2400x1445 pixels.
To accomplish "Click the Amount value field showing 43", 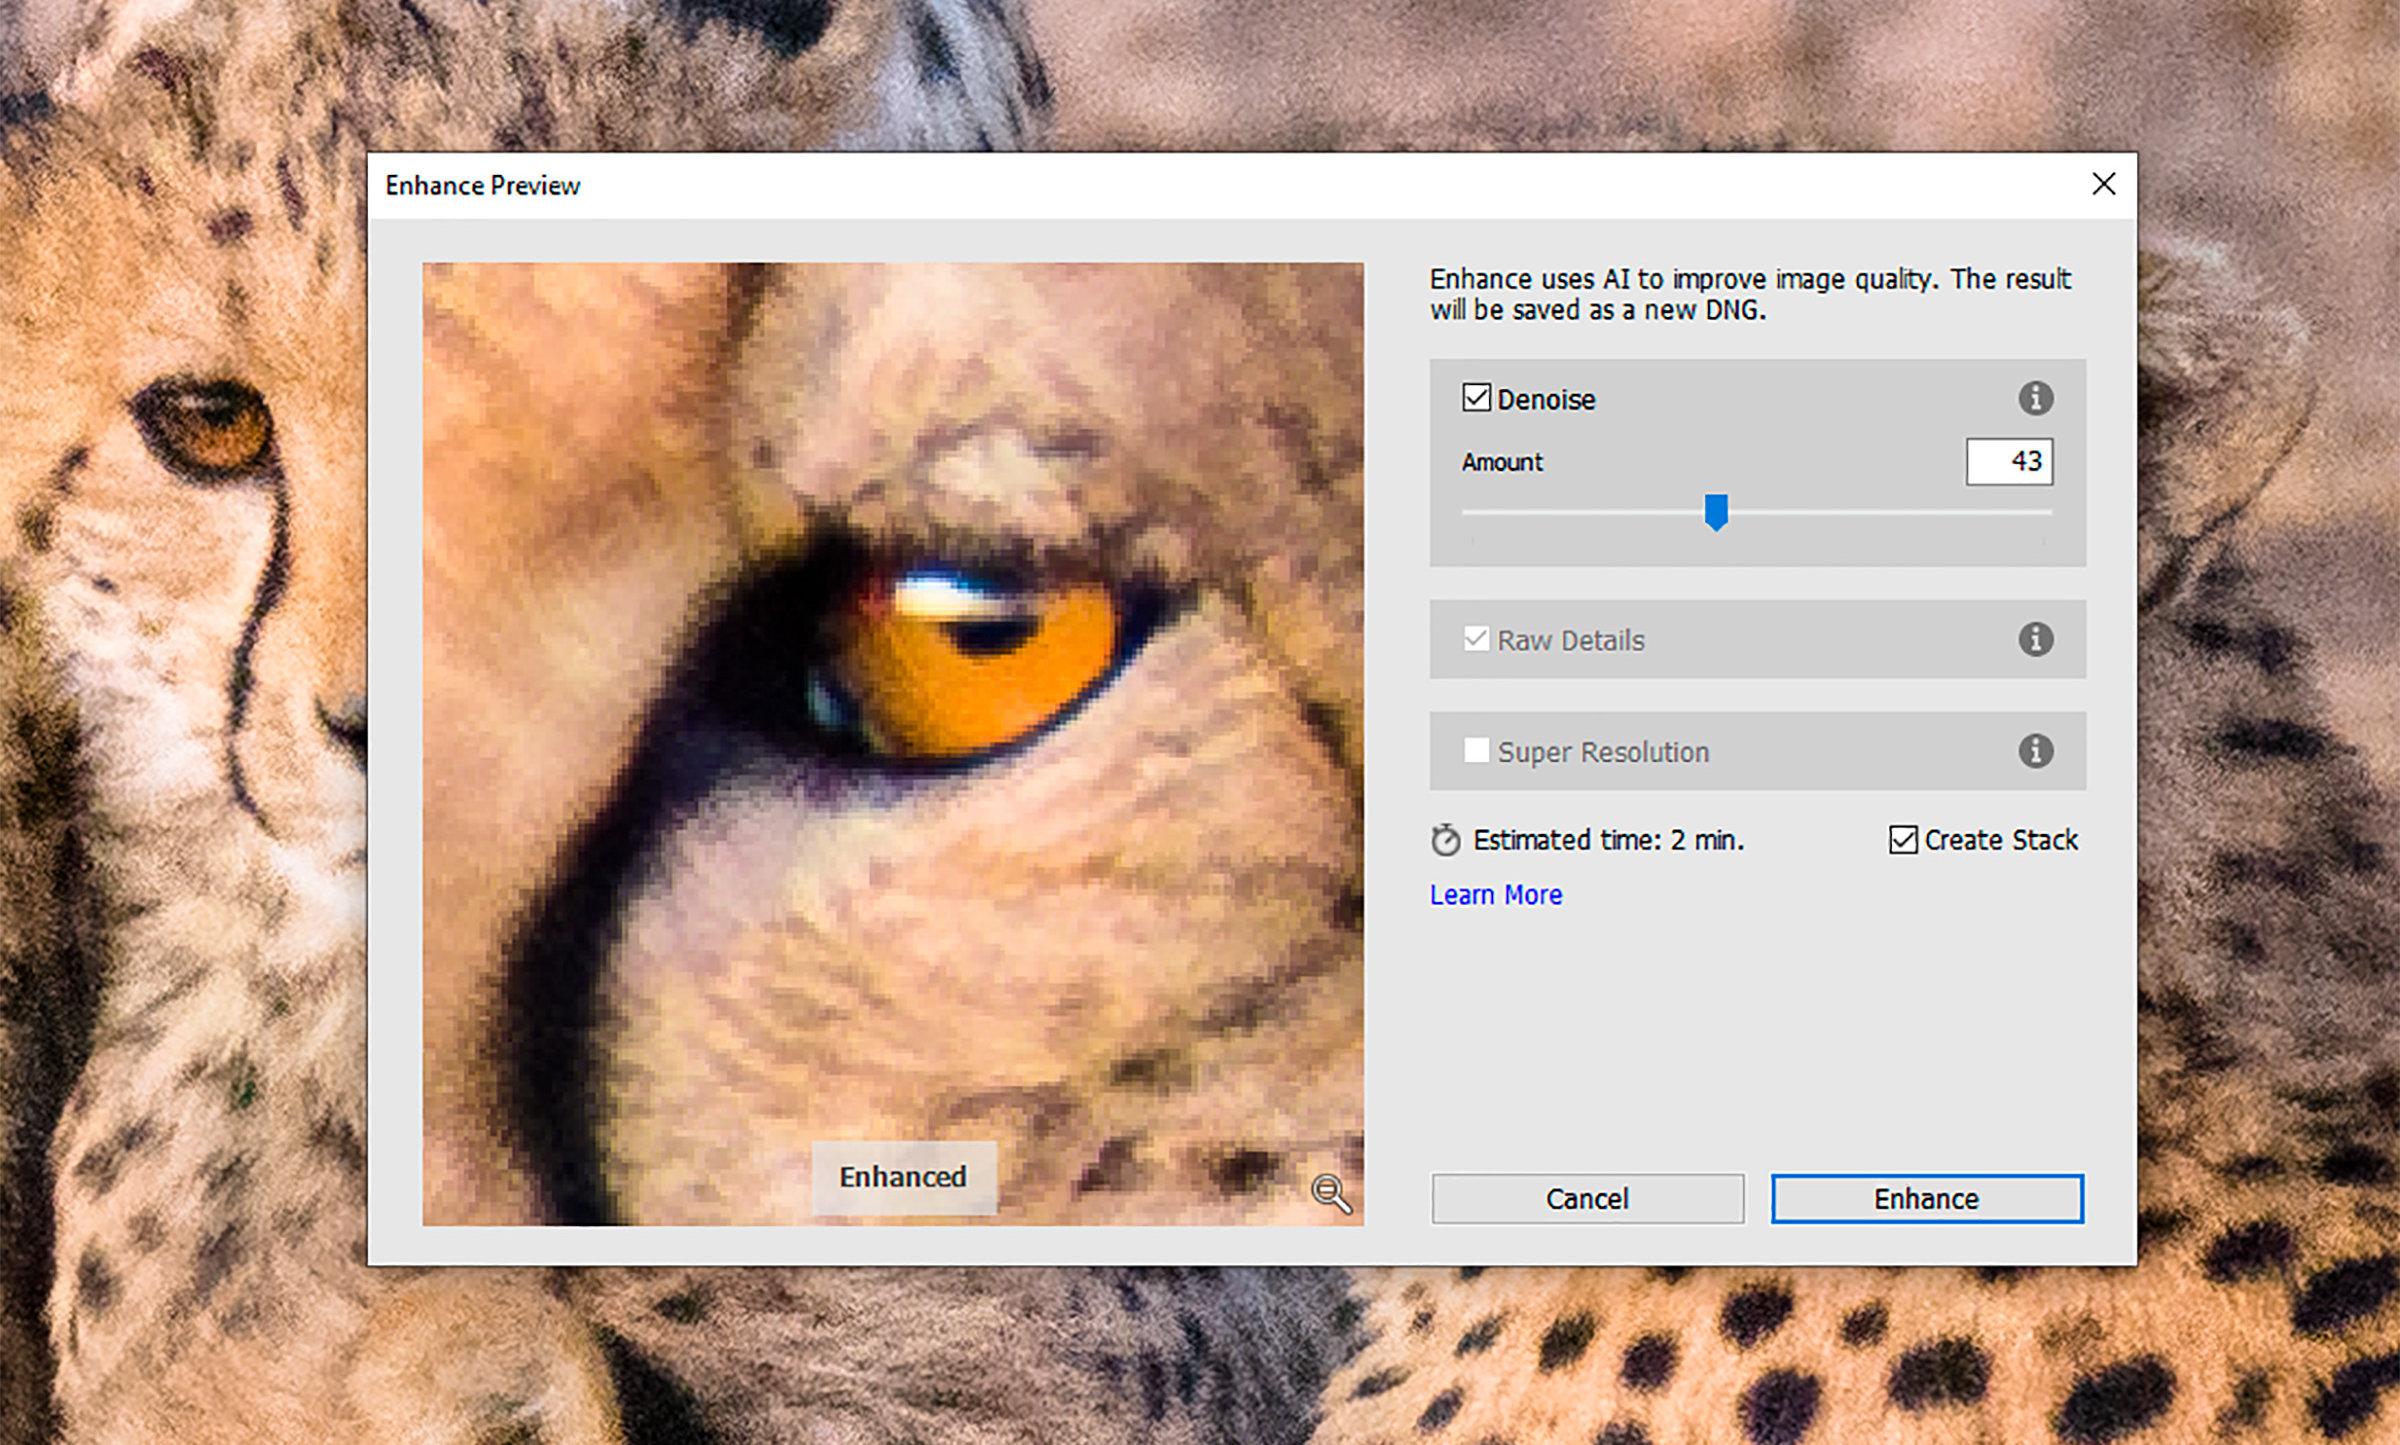I will click(x=2009, y=461).
